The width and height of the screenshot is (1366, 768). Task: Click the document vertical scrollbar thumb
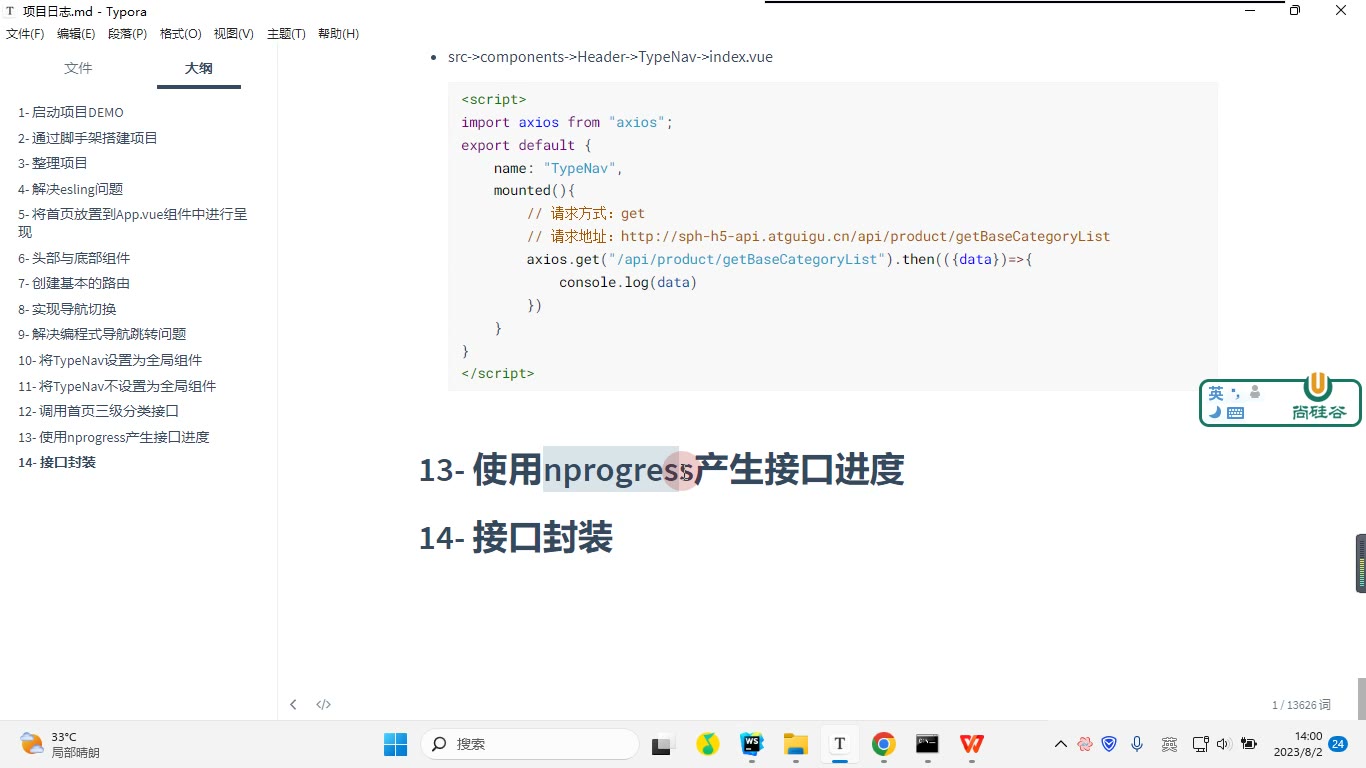tap(1361, 698)
